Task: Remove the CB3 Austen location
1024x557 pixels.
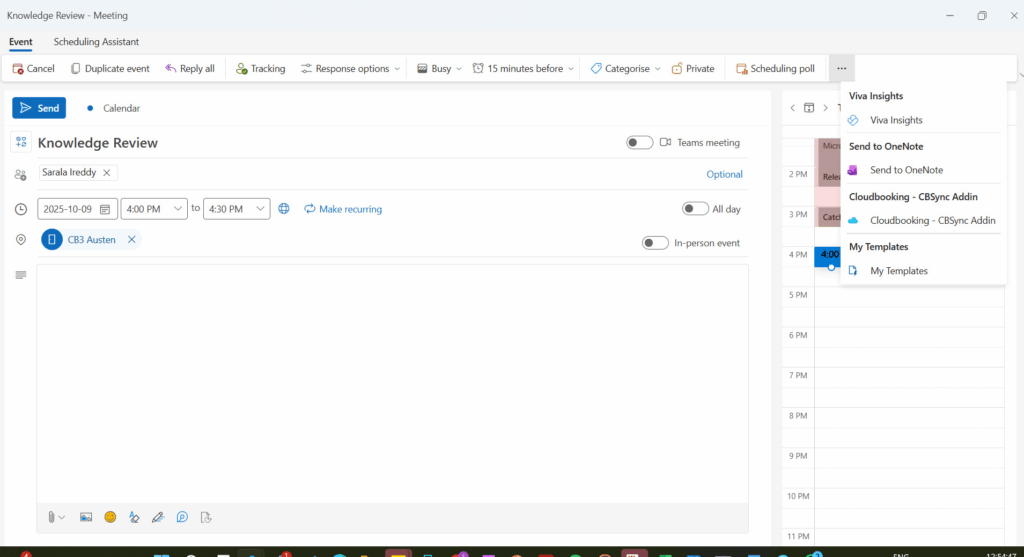Action: click(x=131, y=240)
